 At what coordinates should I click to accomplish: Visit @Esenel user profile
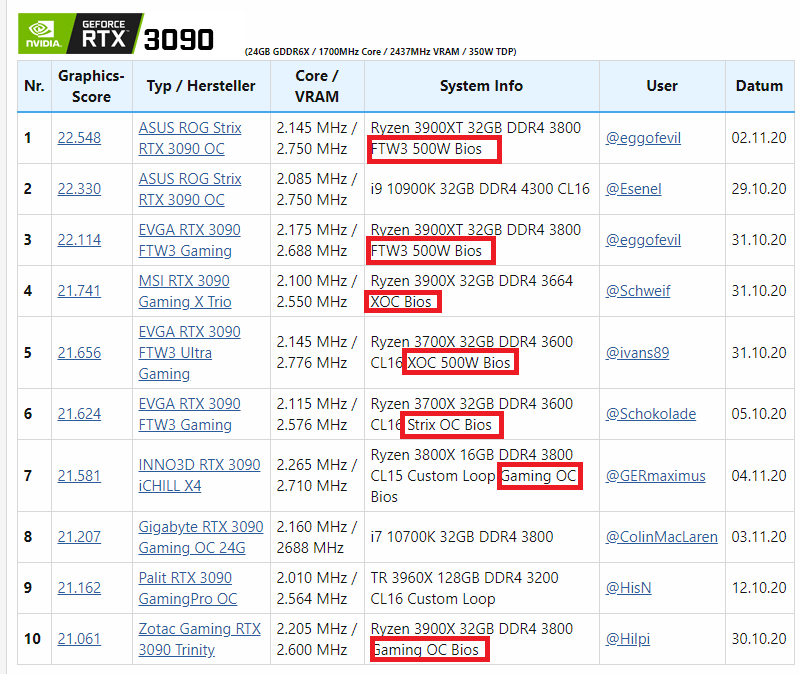click(633, 189)
